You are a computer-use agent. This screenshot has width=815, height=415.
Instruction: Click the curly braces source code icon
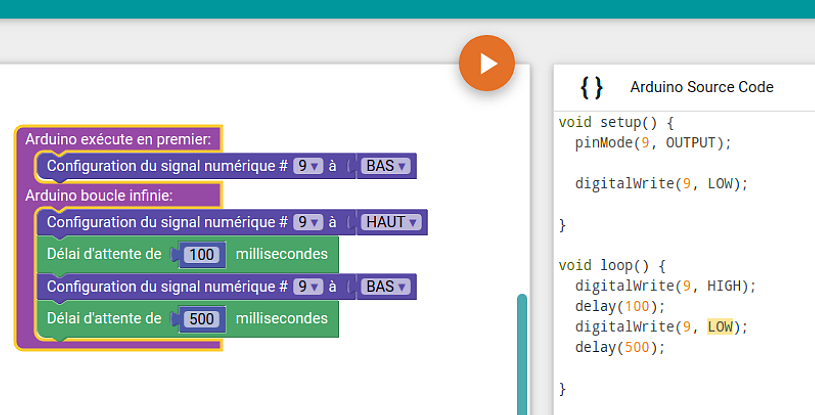tap(591, 87)
